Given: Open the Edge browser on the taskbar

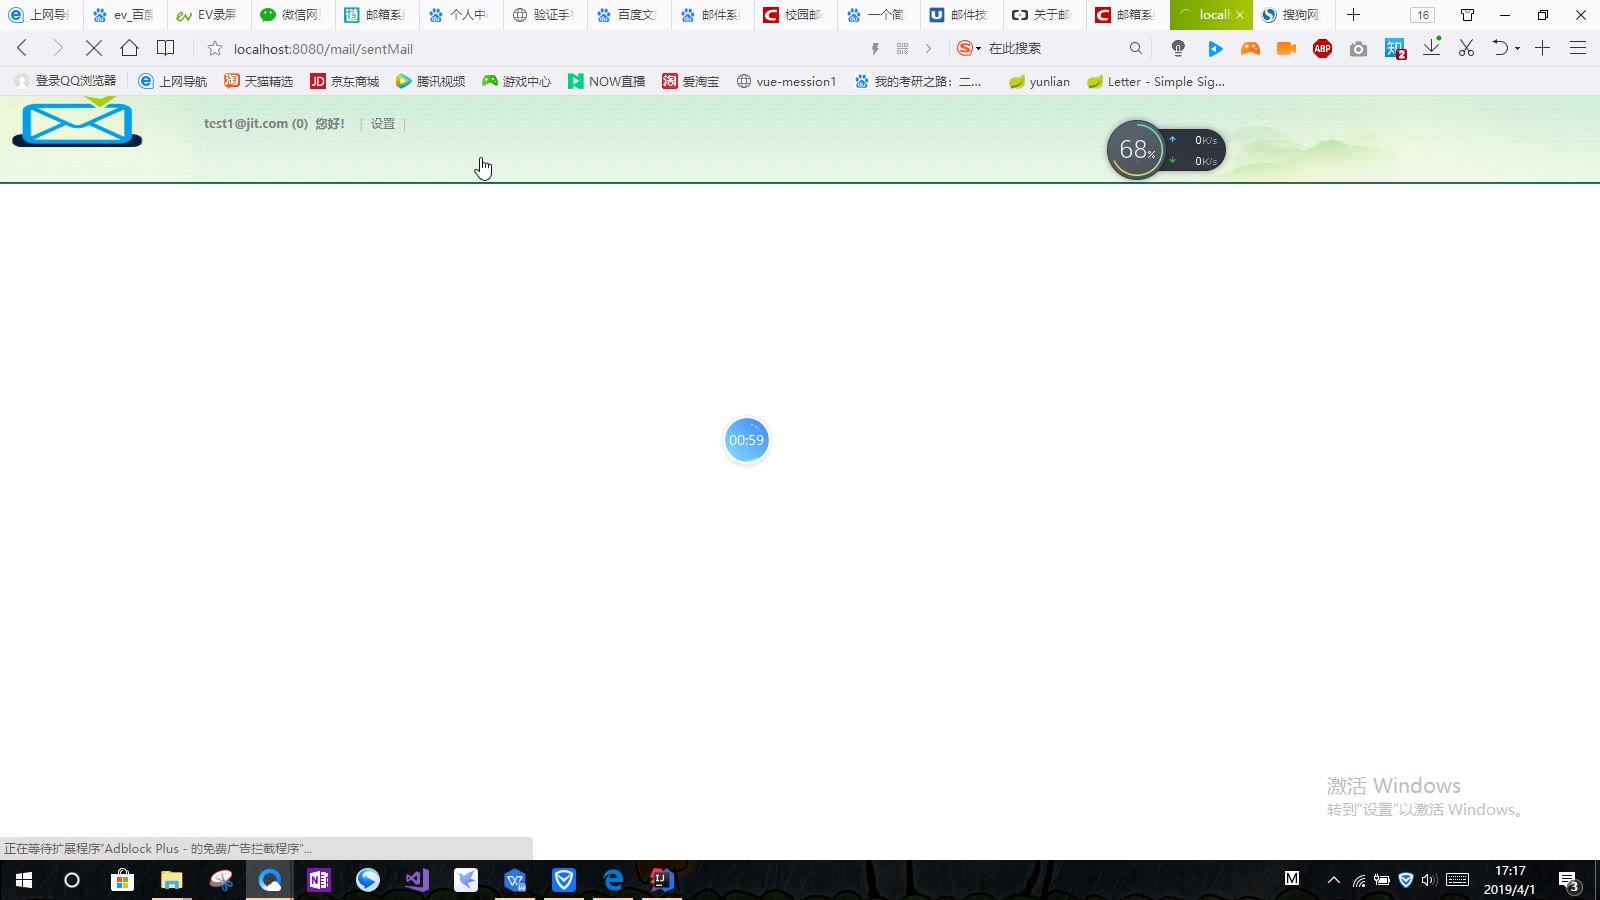Looking at the screenshot, I should click(x=613, y=880).
